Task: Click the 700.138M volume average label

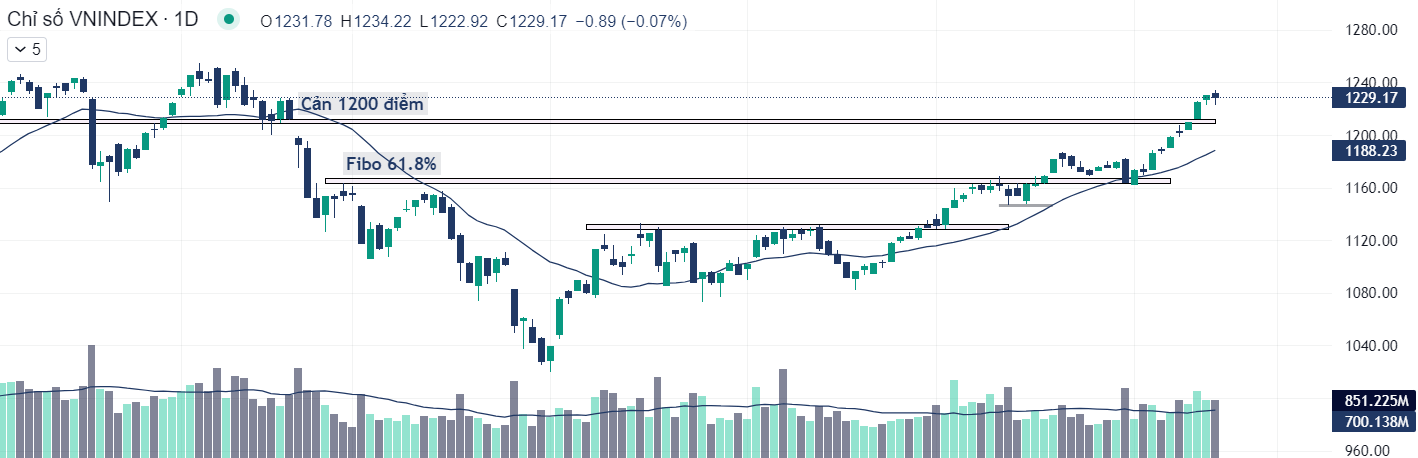Action: coord(1369,422)
